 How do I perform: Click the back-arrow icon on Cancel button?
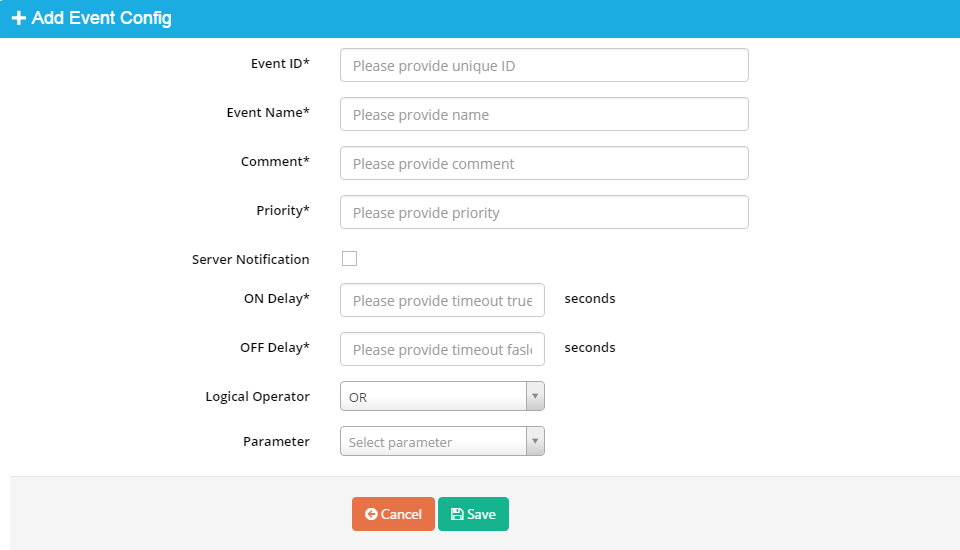(371, 514)
